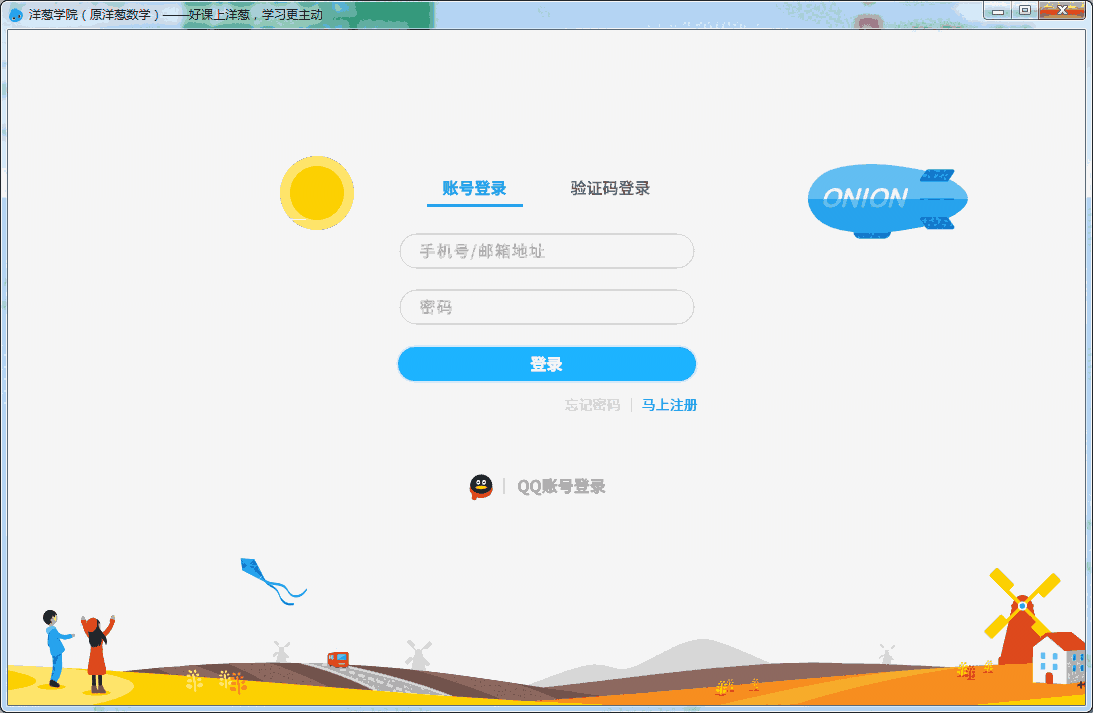Switch to the 验证码登录 tab
The width and height of the screenshot is (1093, 713).
pos(610,188)
